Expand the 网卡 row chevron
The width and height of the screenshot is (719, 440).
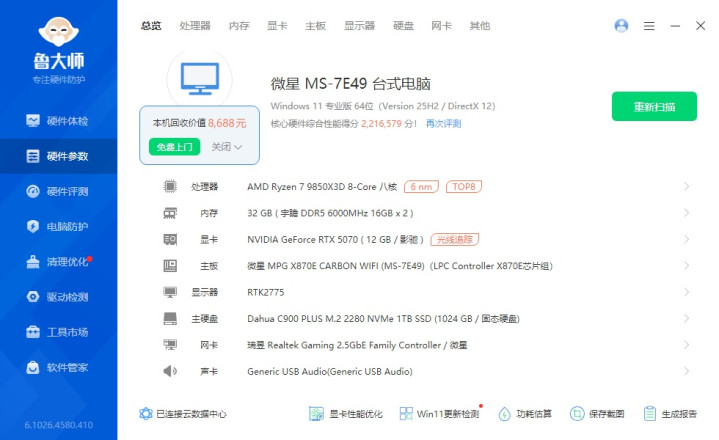pyautogui.click(x=686, y=345)
